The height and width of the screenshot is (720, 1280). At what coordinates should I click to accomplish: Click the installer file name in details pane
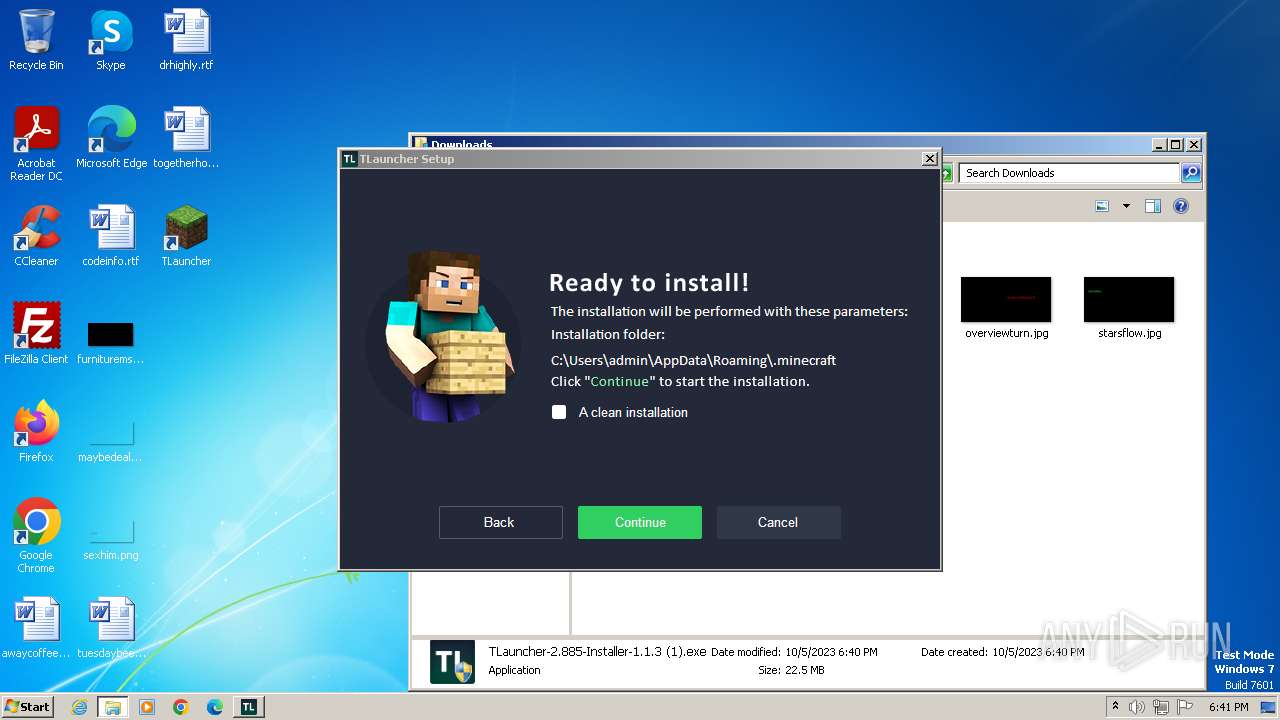pos(597,651)
